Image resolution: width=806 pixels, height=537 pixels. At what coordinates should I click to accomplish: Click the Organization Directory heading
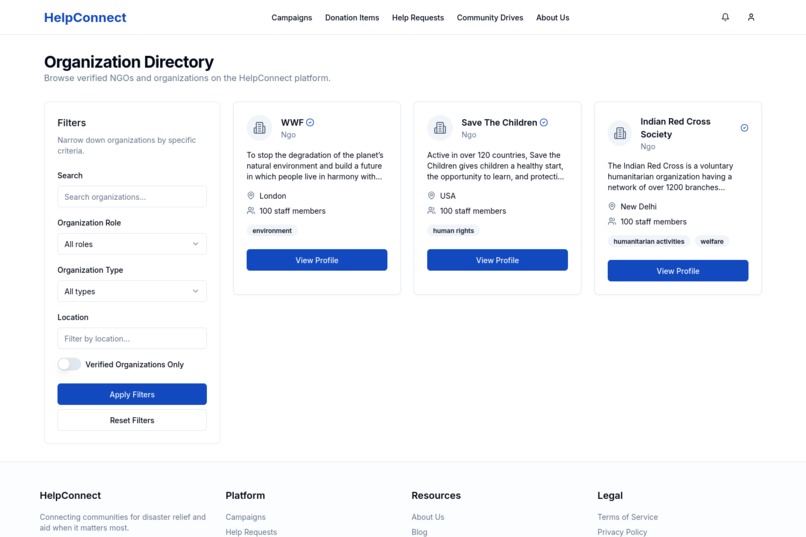[x=129, y=62]
